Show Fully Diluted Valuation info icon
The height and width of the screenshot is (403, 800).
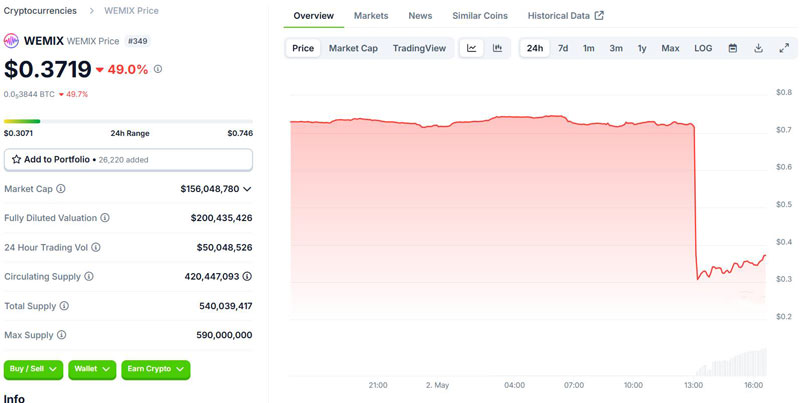click(105, 218)
